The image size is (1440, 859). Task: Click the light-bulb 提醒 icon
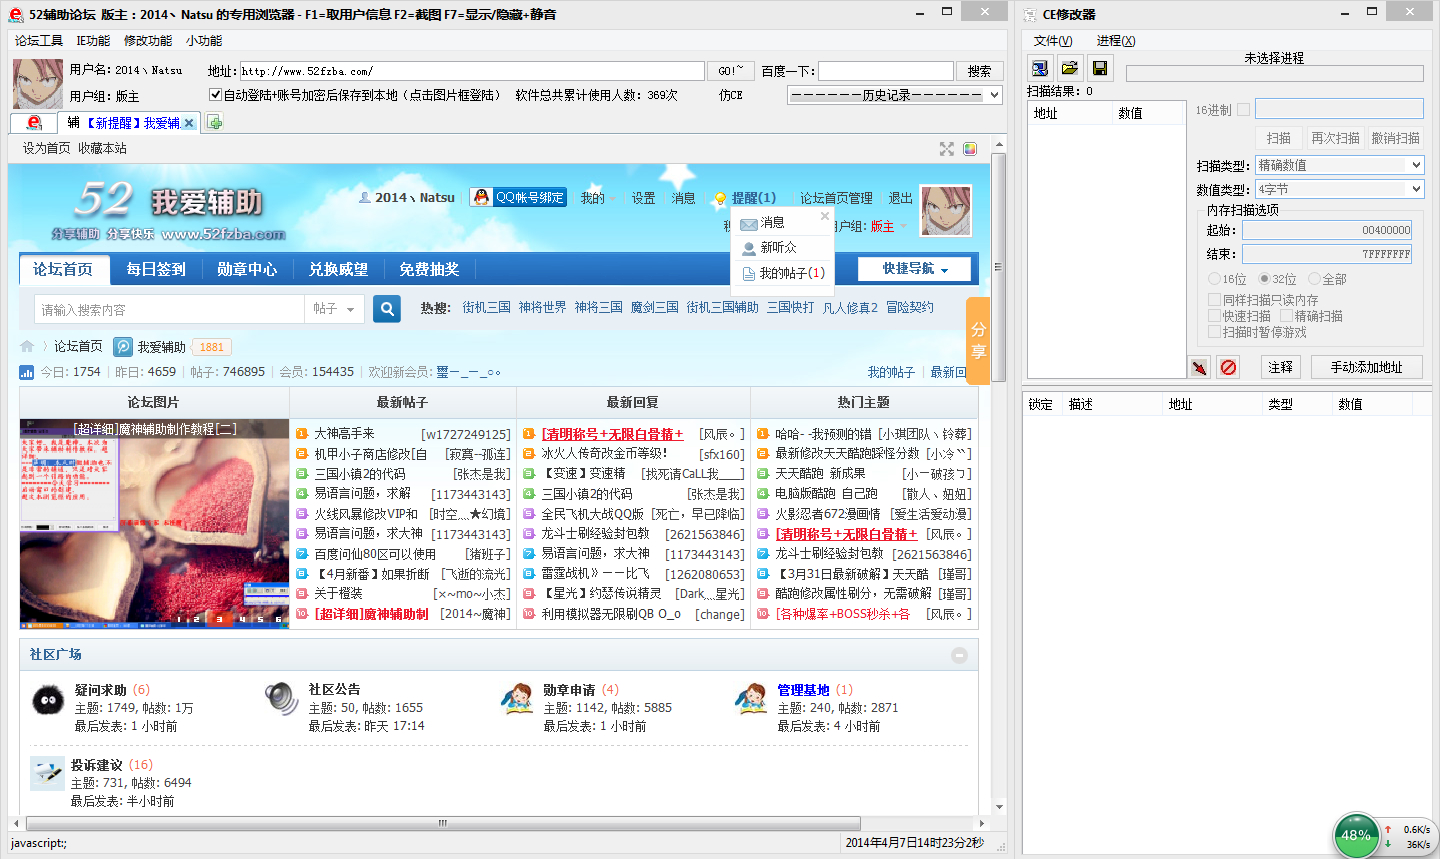pyautogui.click(x=719, y=198)
